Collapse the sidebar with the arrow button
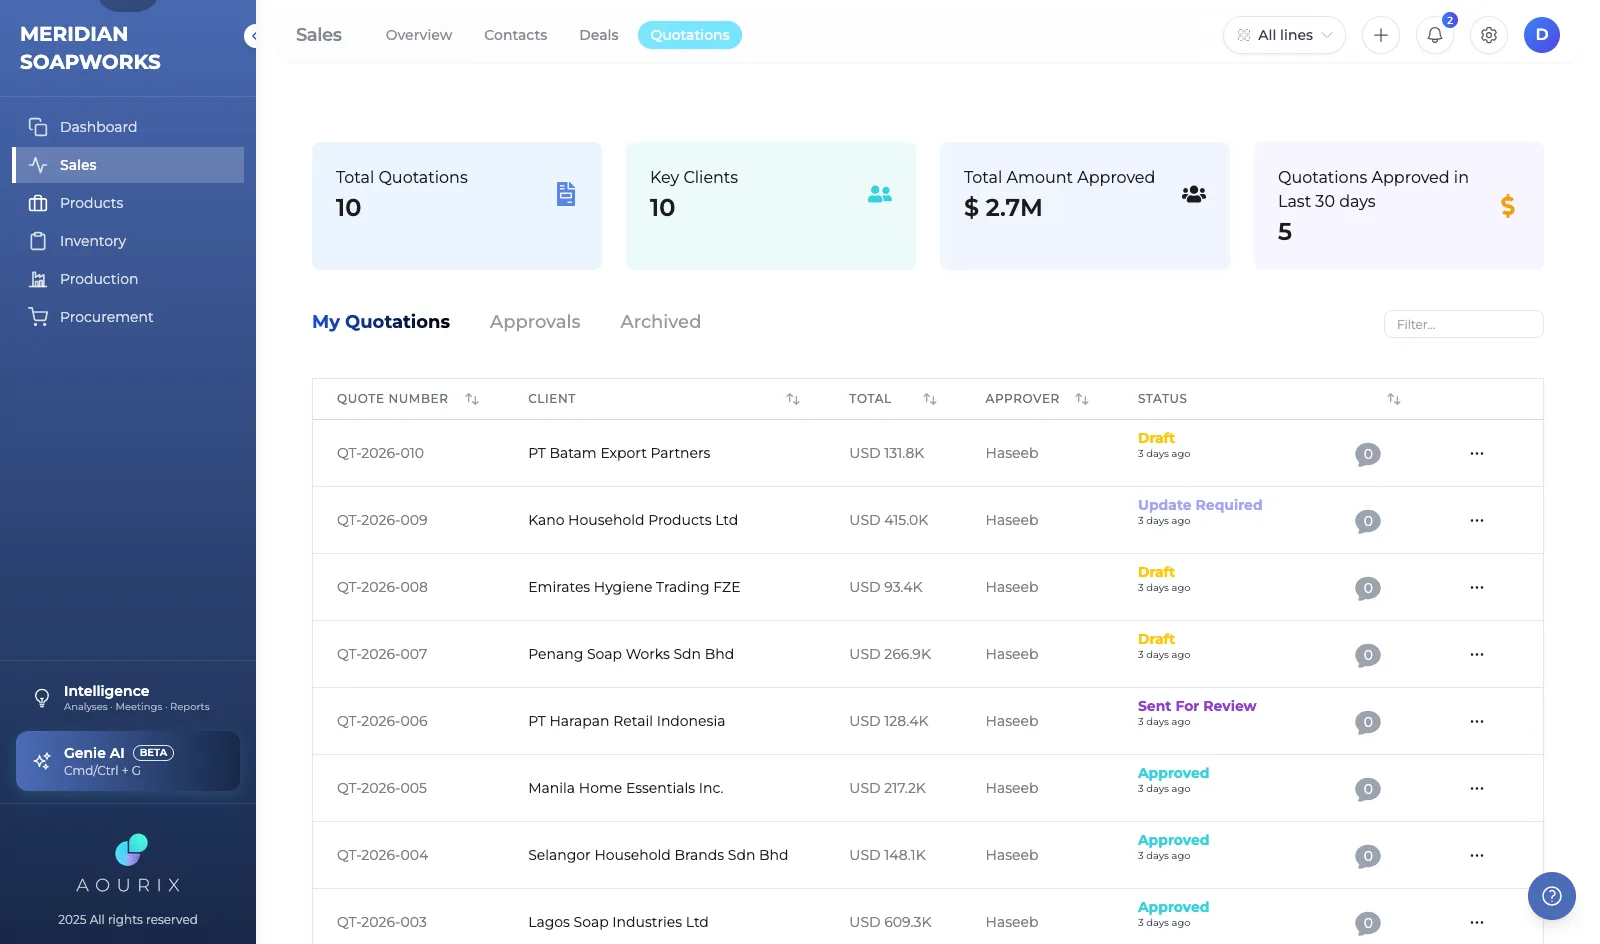 (253, 36)
